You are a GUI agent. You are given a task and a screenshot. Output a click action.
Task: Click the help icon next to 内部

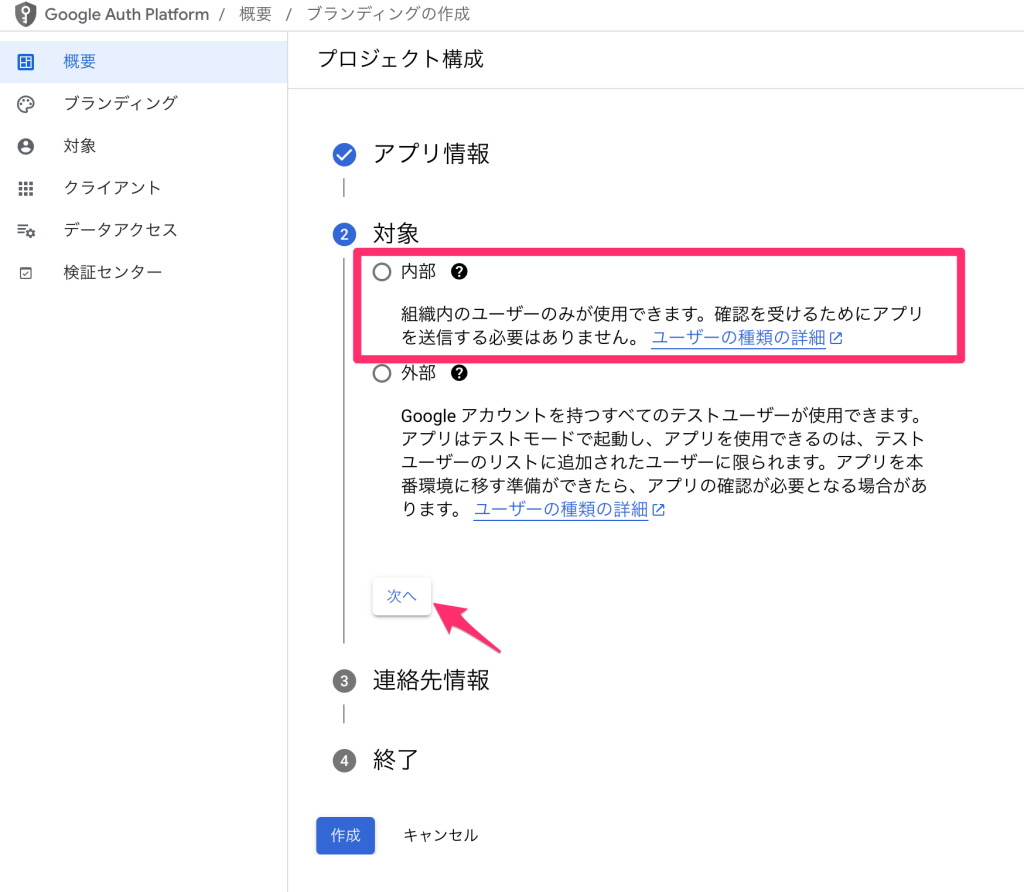click(459, 272)
